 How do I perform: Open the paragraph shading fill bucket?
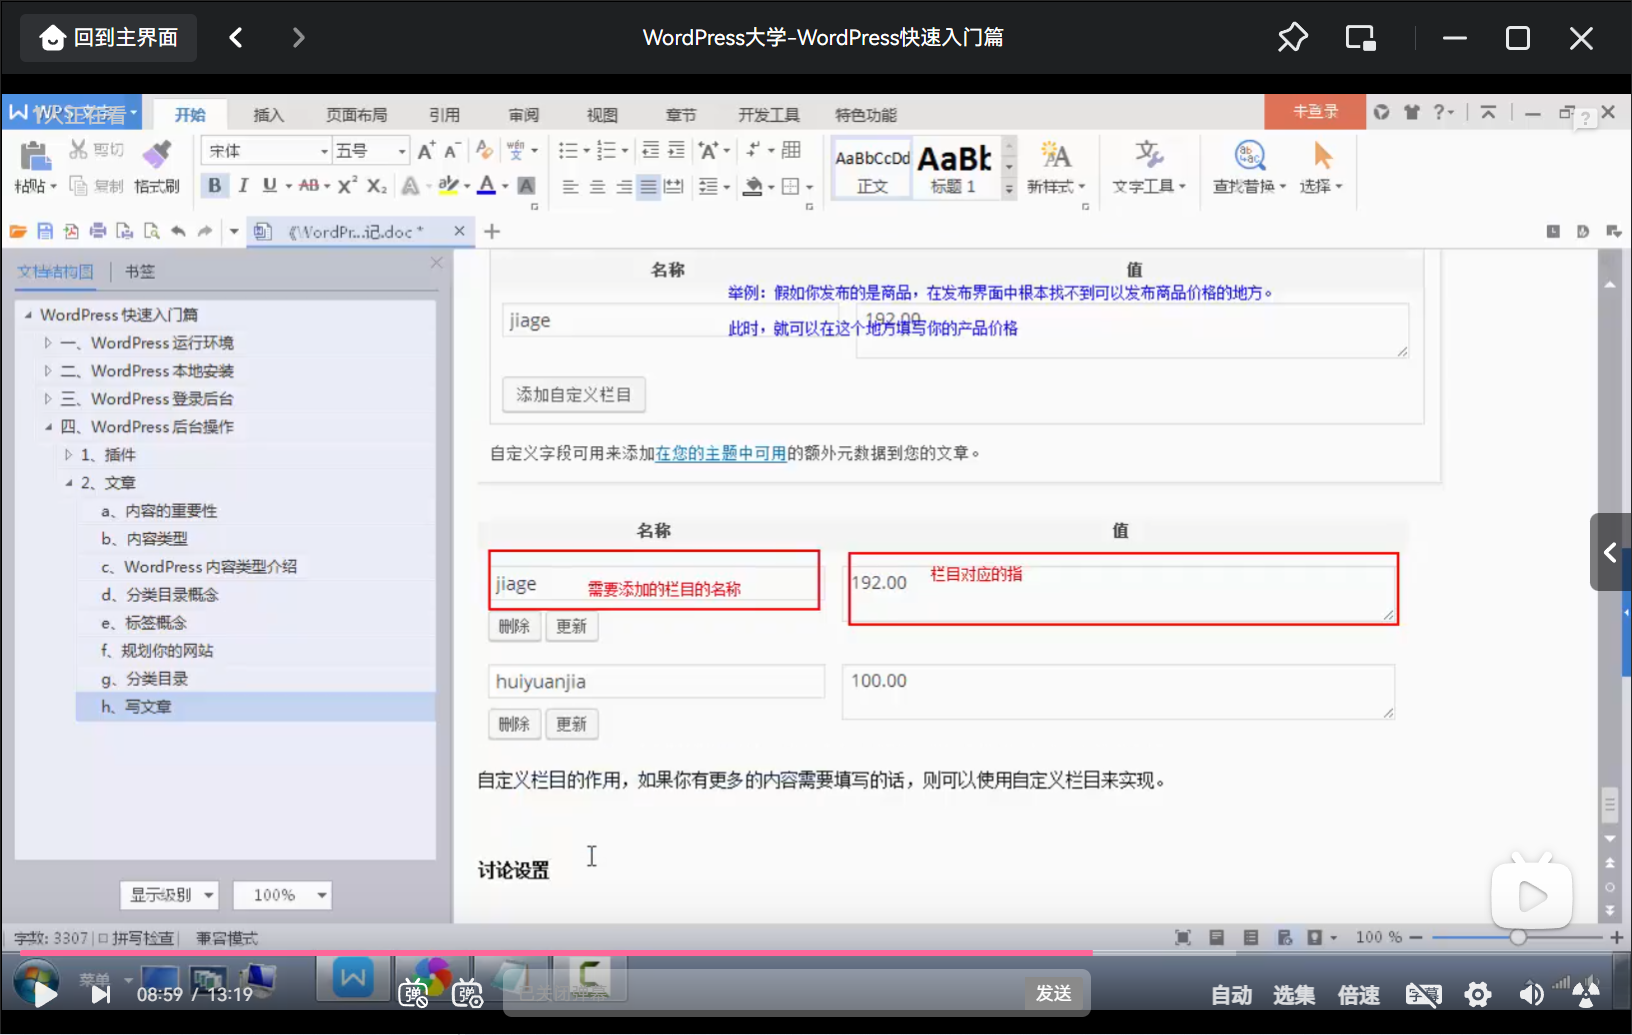coord(754,187)
